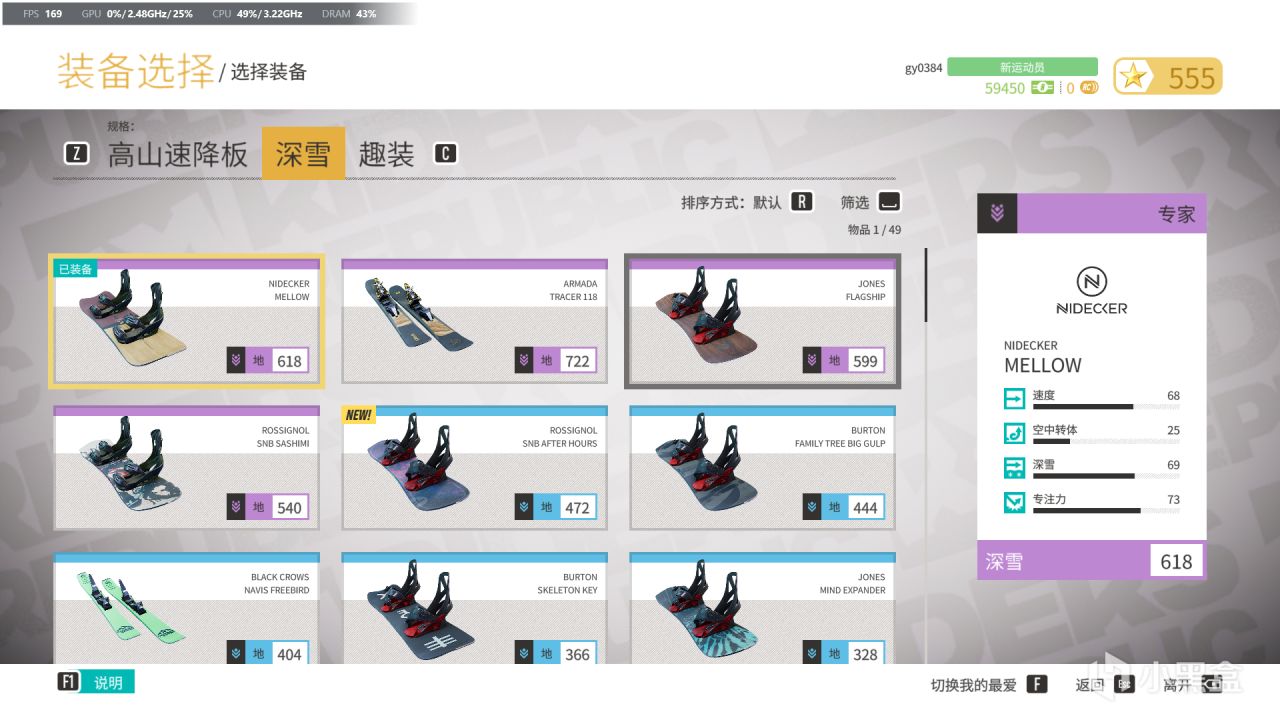Click the 专注力 stat bar
Screen dimensions: 1280x720
pos(1106,510)
